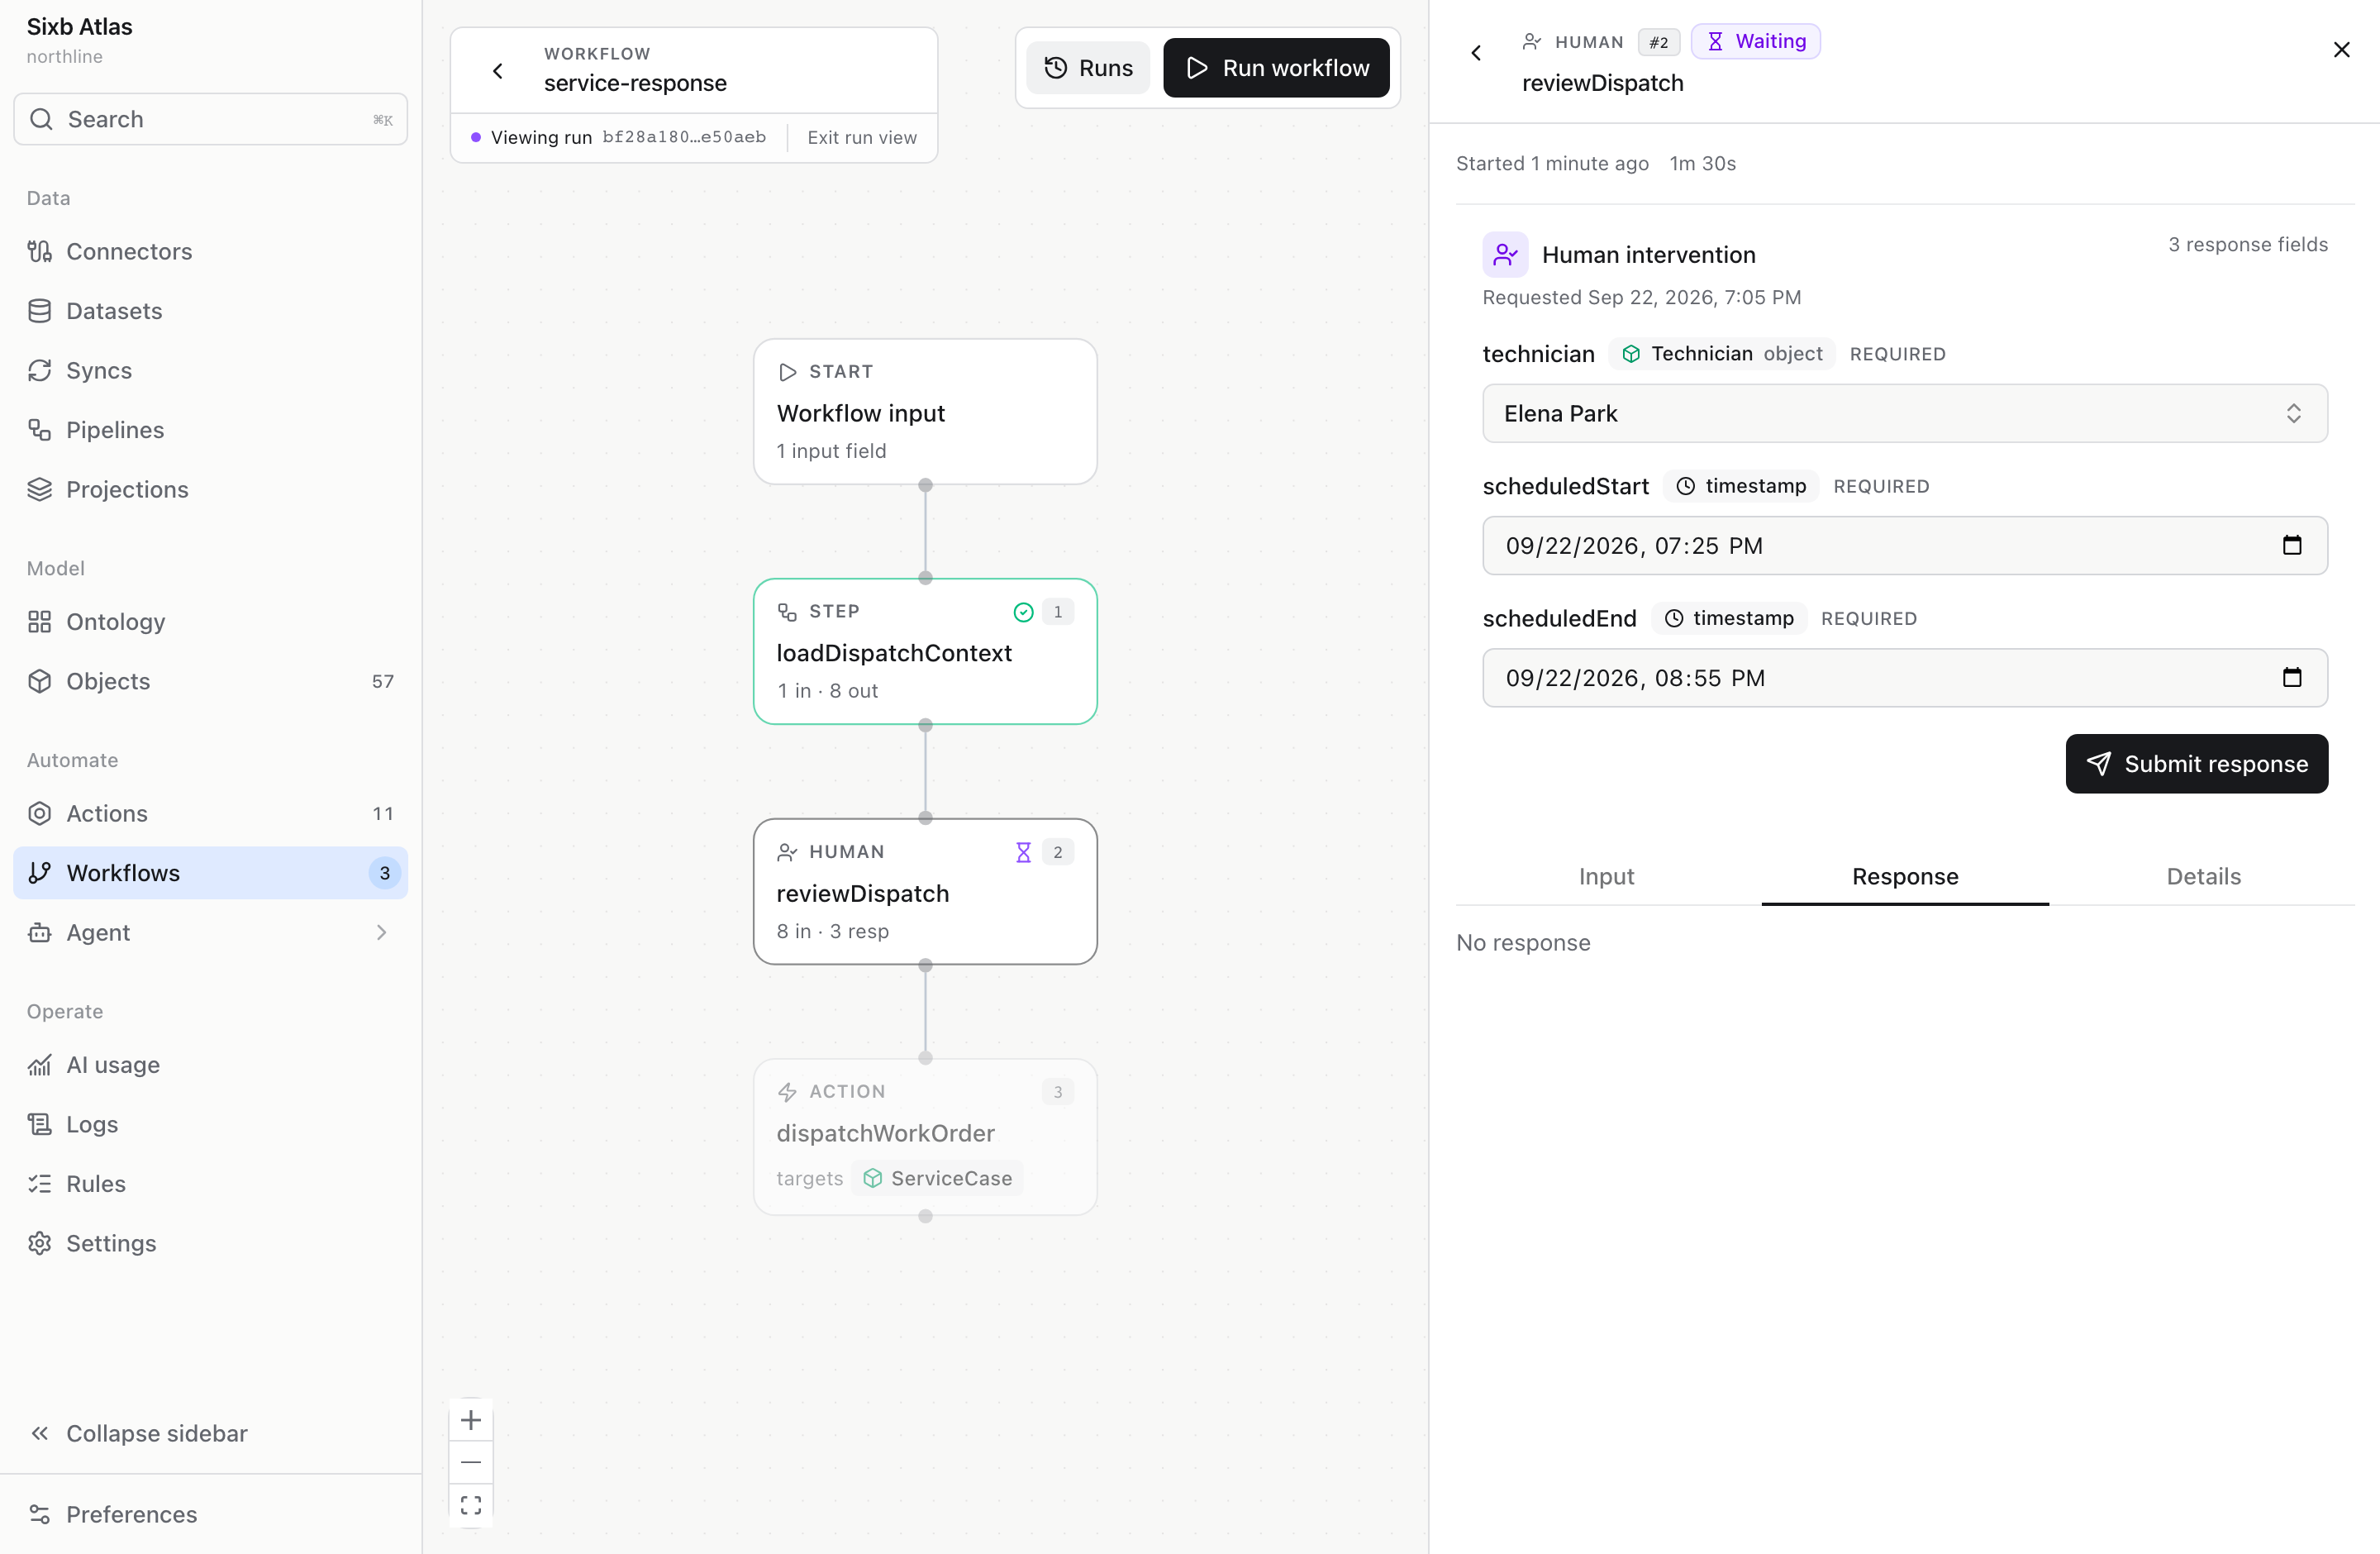
Task: Click the Technician object type chip
Action: (1722, 353)
